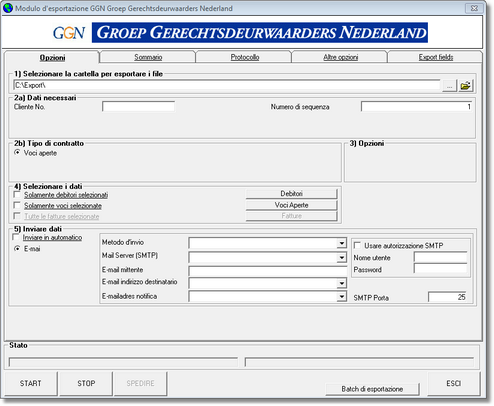Screen dimensions: 494x406
Task: Click the right Stato progress bar
Action: (359, 362)
